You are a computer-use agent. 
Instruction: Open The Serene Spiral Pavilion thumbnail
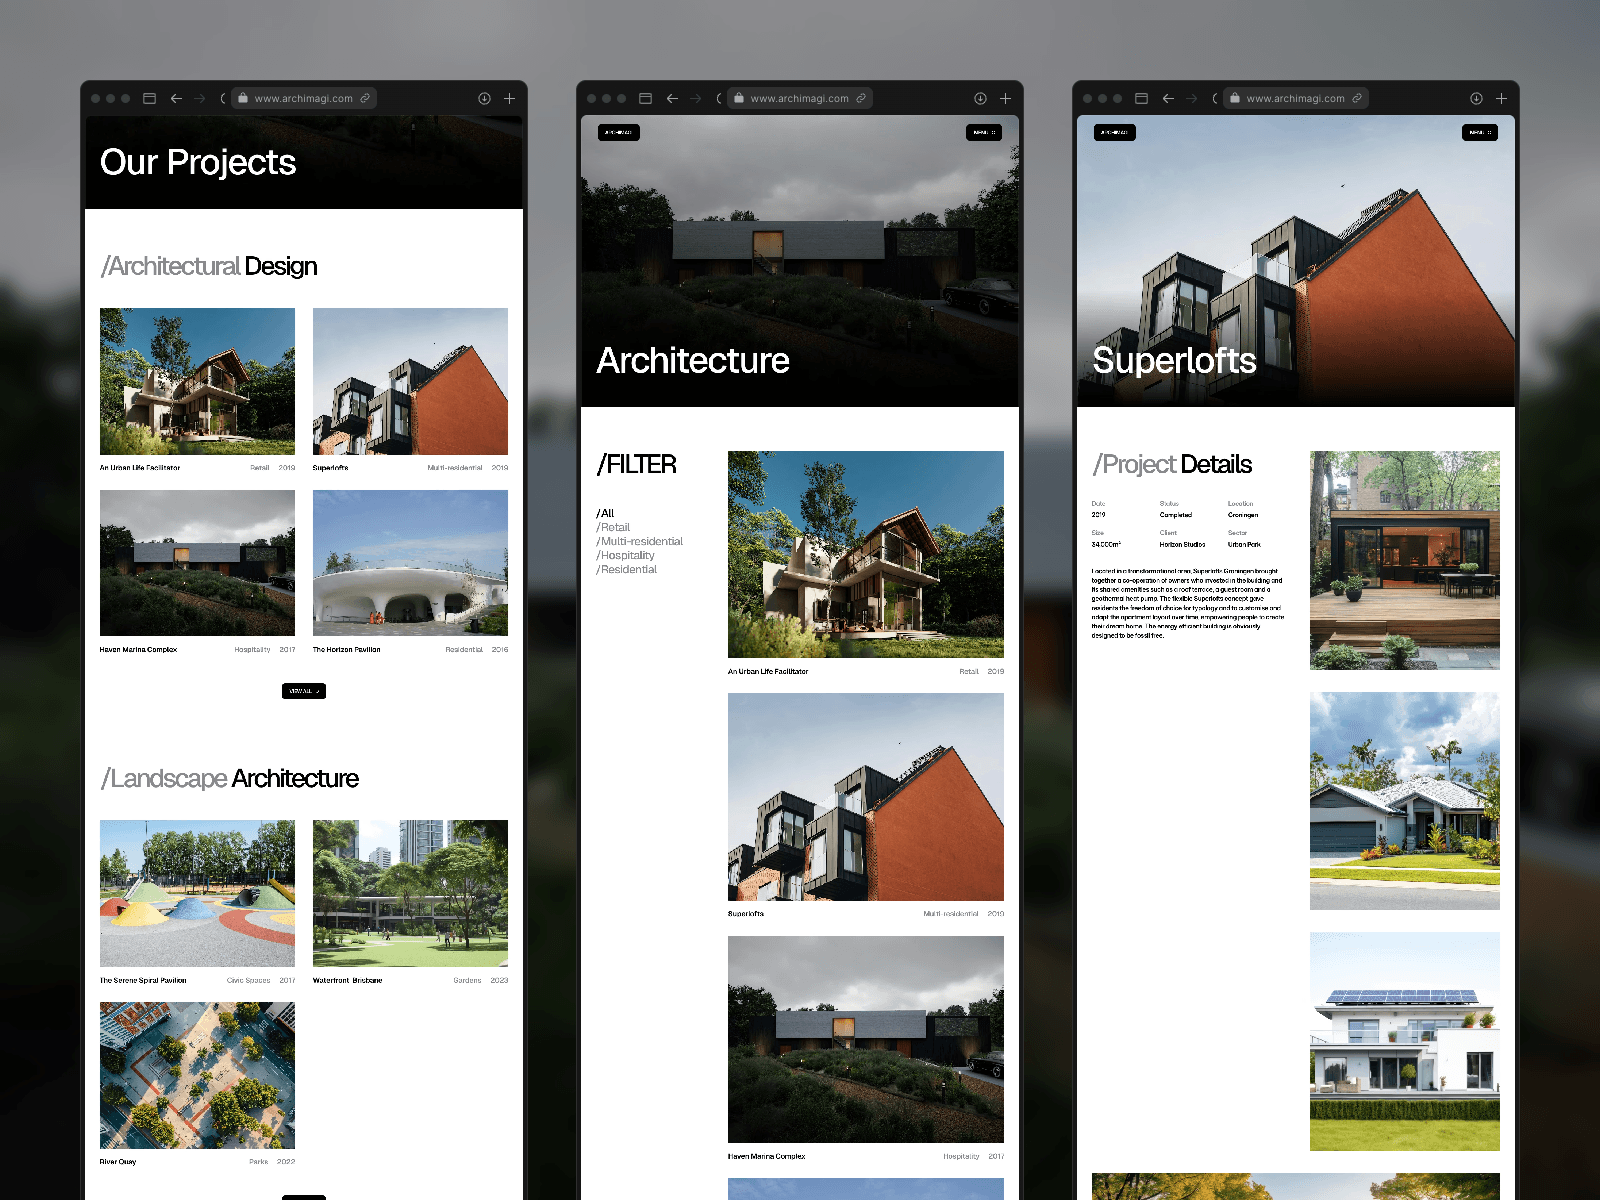point(197,893)
